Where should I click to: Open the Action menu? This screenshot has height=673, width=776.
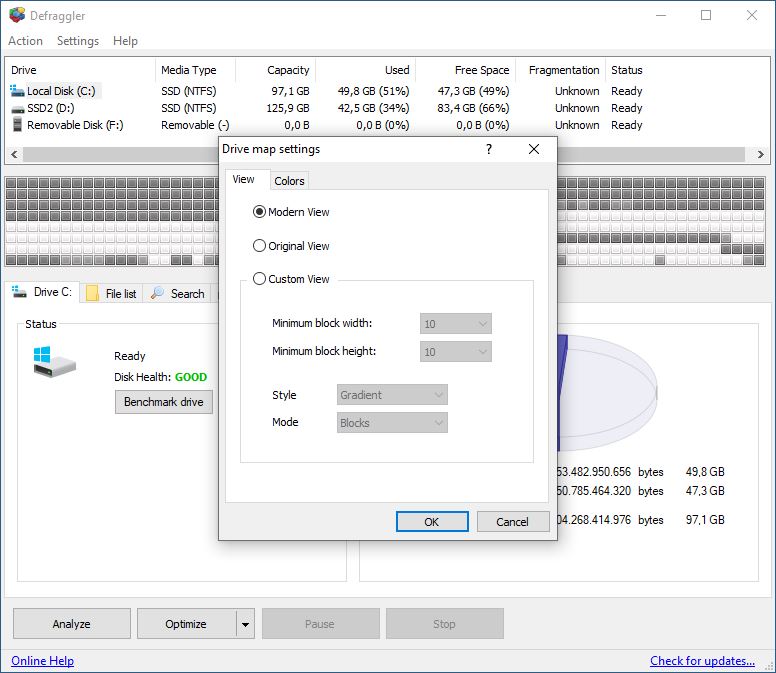[25, 41]
